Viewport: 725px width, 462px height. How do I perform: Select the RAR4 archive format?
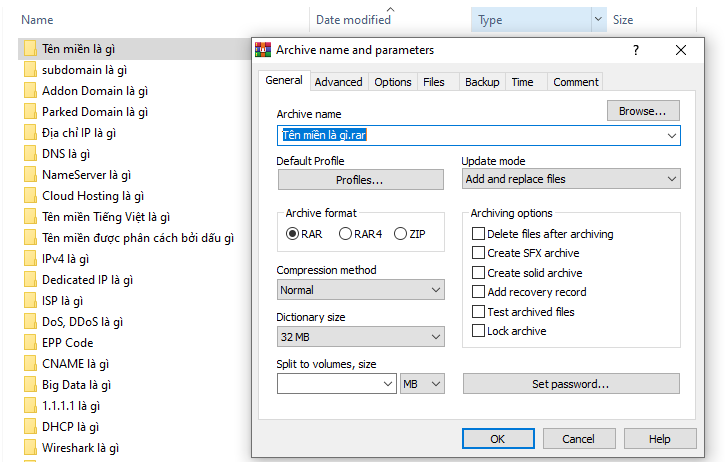[x=346, y=234]
